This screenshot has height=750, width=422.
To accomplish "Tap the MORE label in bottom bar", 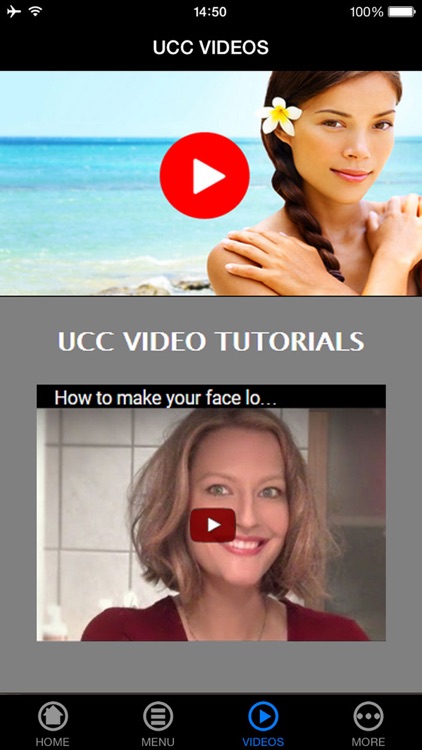I will [368, 742].
